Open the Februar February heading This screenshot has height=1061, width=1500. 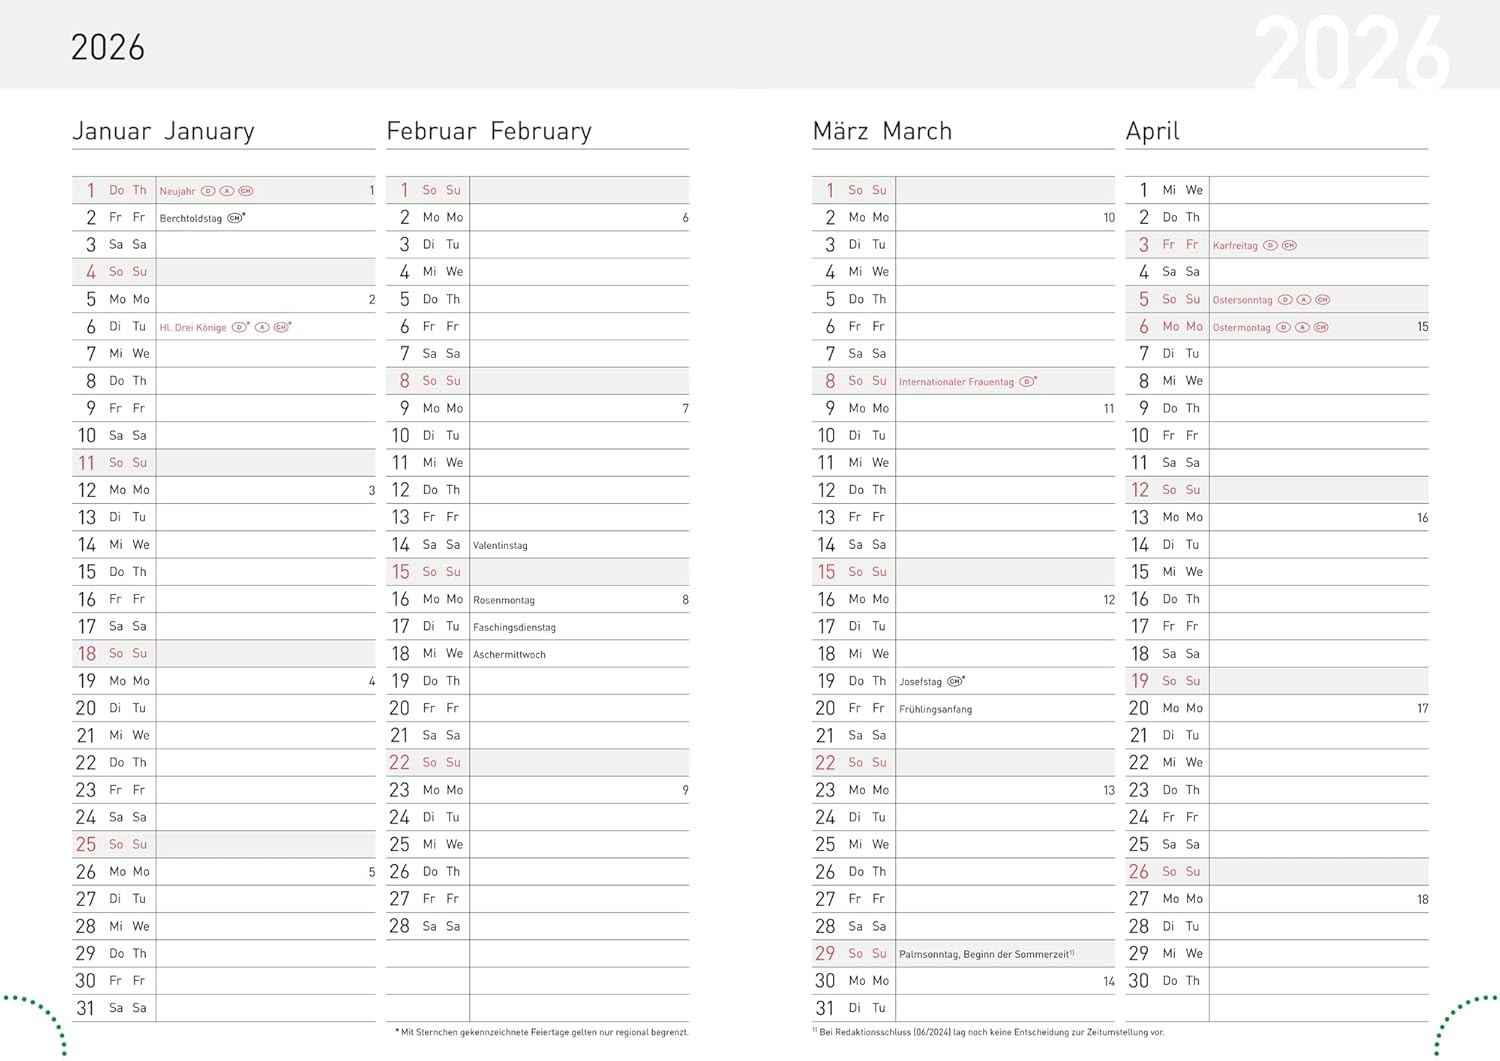(489, 131)
